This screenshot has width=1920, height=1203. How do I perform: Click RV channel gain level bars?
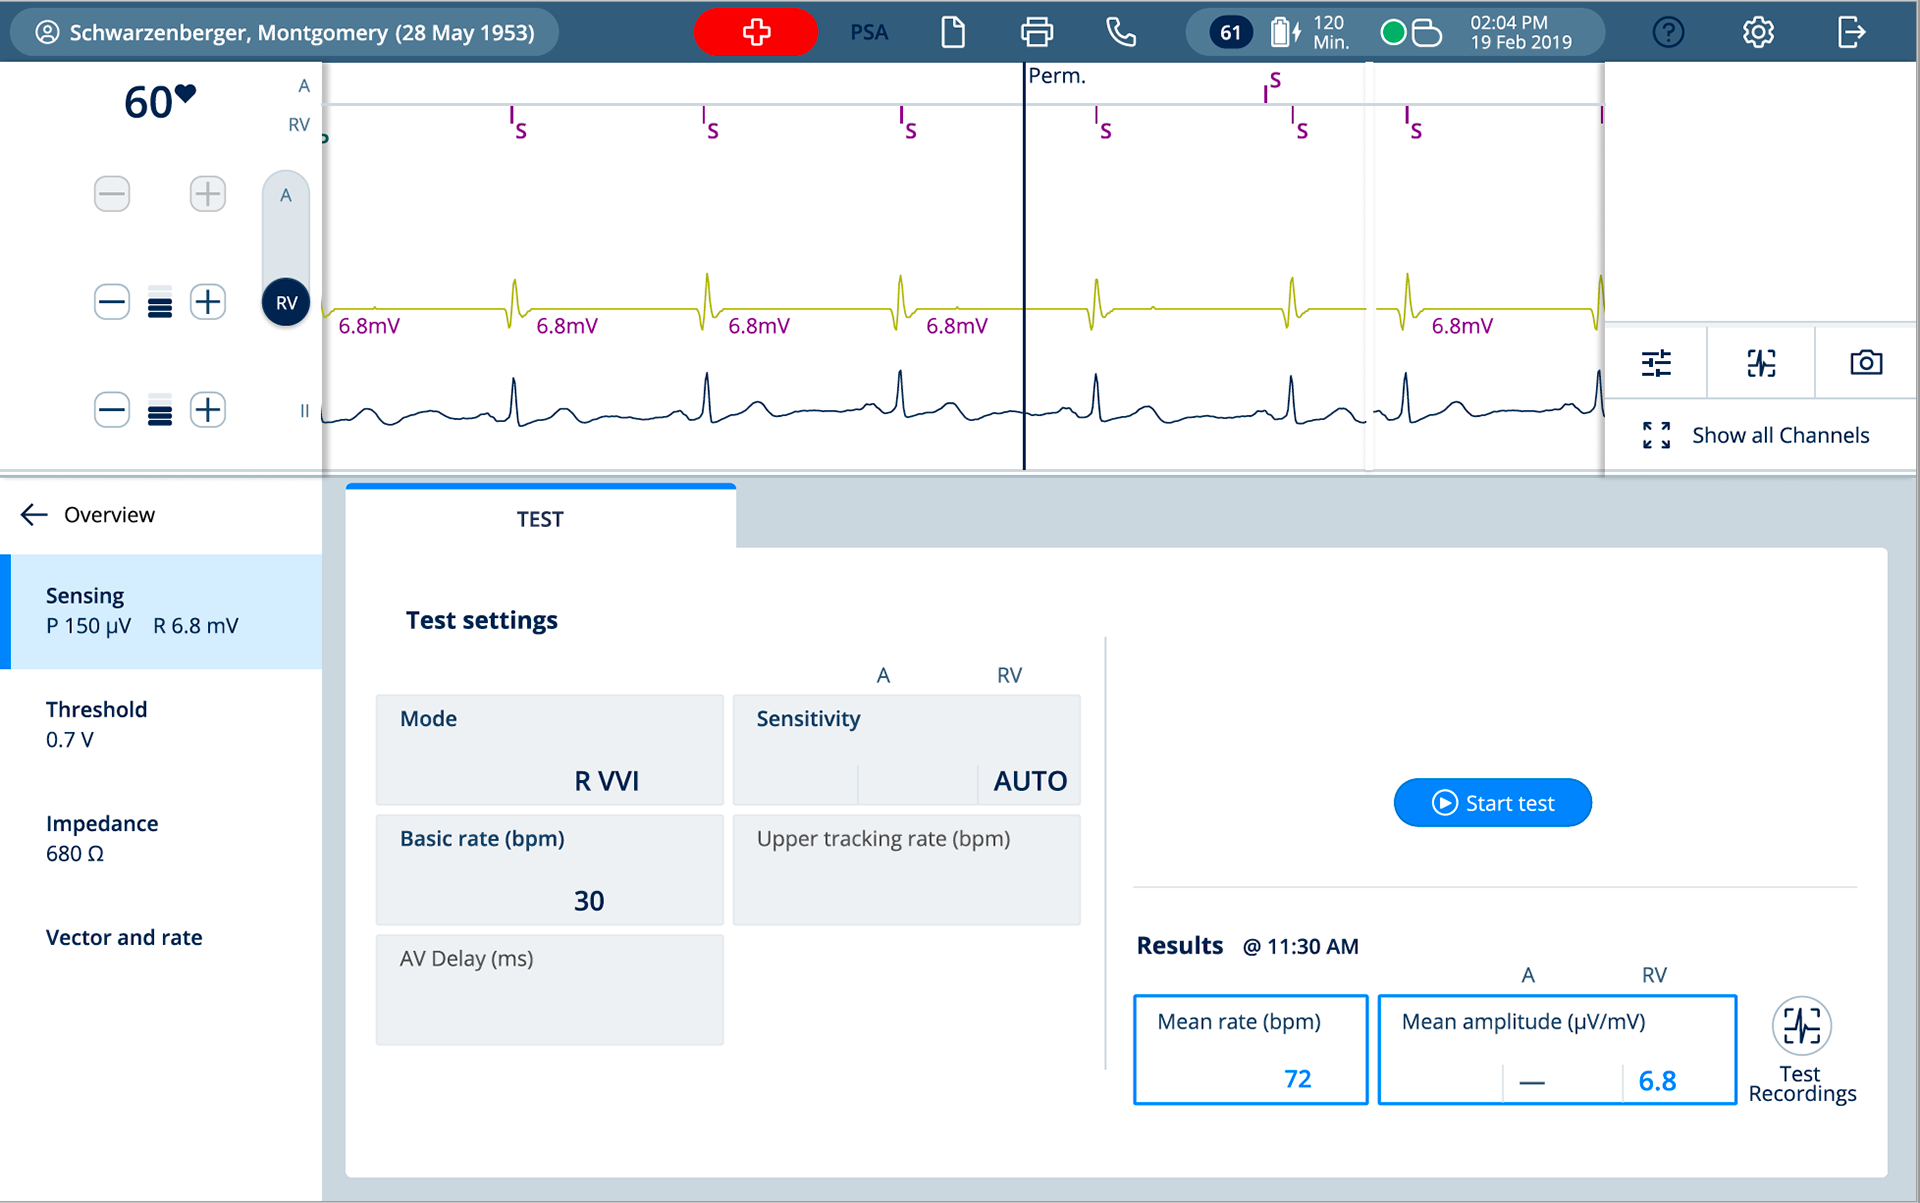160,302
